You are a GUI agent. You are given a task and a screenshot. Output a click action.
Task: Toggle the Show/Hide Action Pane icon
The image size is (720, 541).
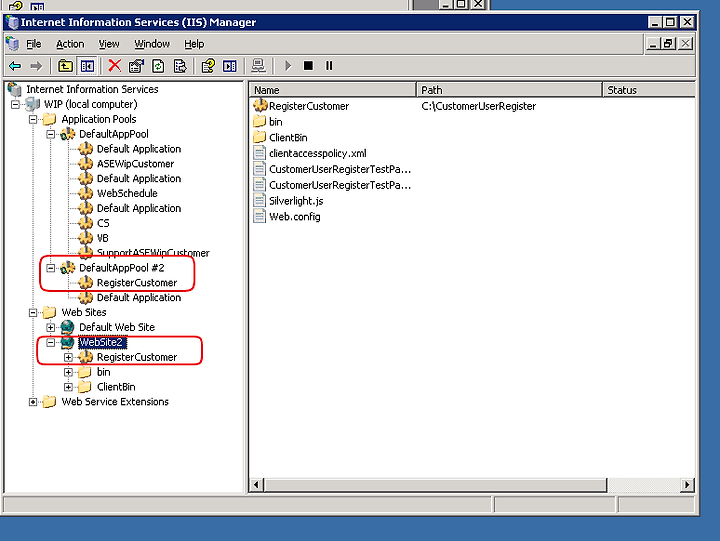click(230, 66)
